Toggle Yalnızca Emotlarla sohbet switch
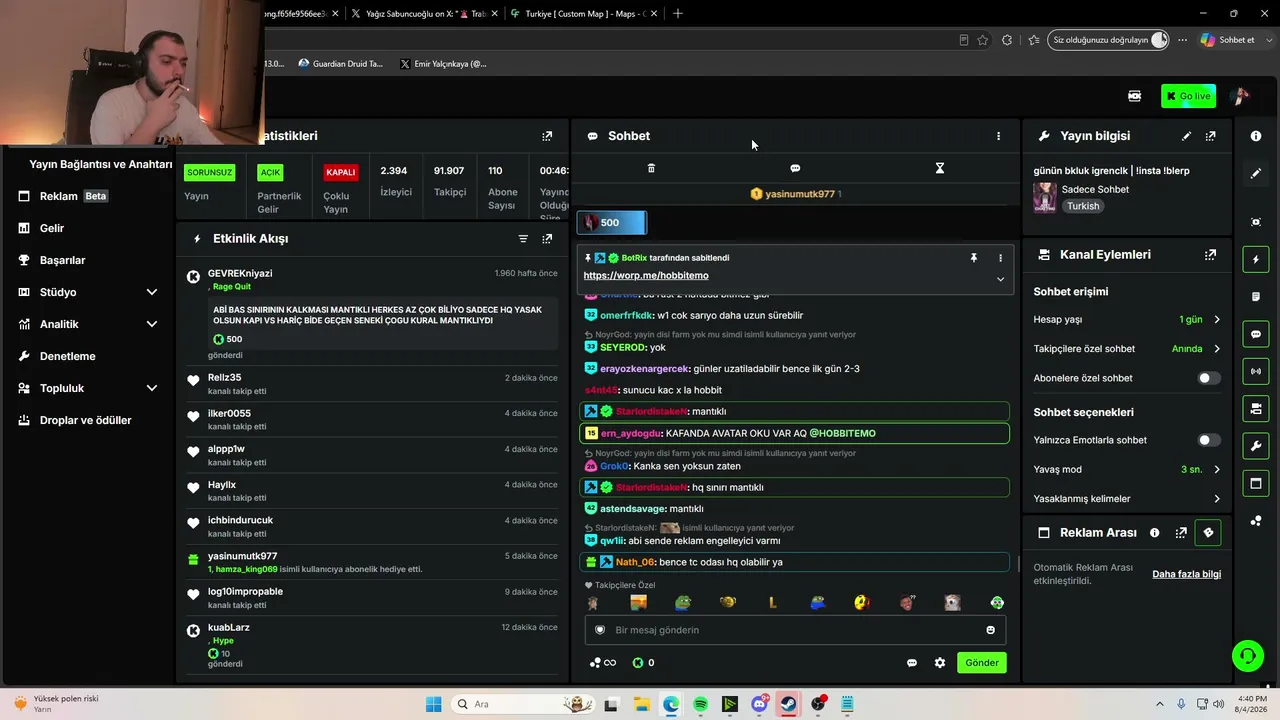Screen dimensions: 1280x720 click(x=1209, y=440)
